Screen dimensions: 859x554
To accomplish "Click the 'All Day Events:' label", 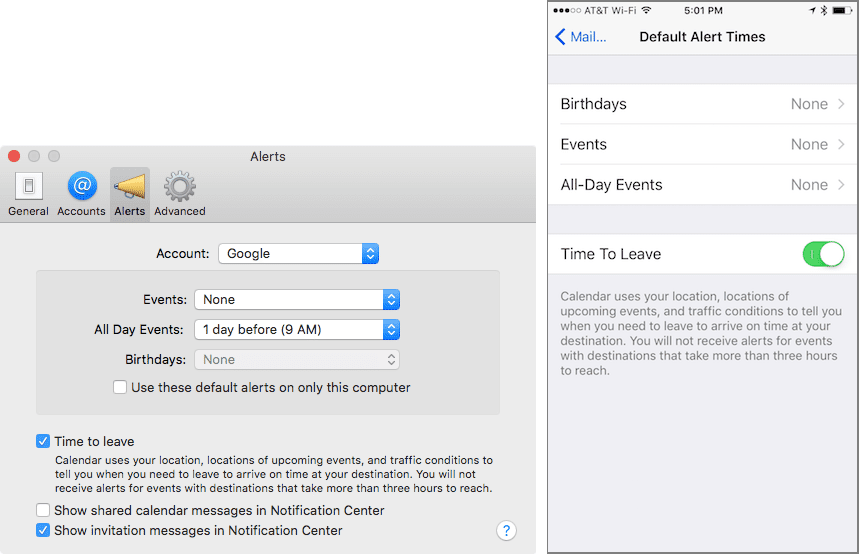I will click(x=139, y=330).
